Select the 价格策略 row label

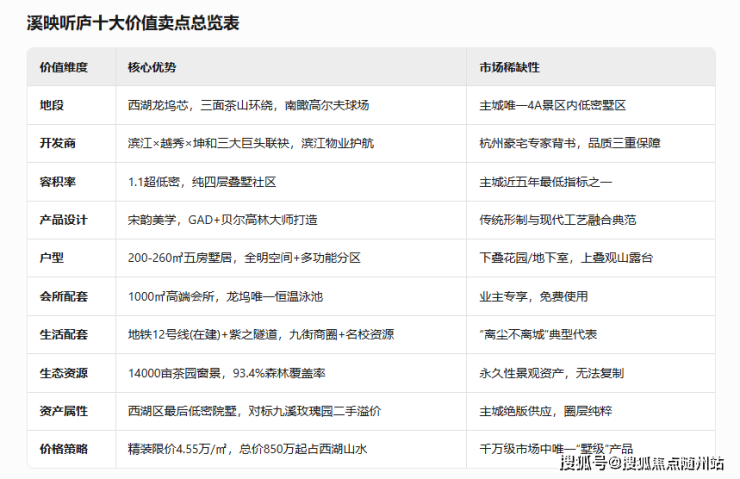pyautogui.click(x=64, y=449)
